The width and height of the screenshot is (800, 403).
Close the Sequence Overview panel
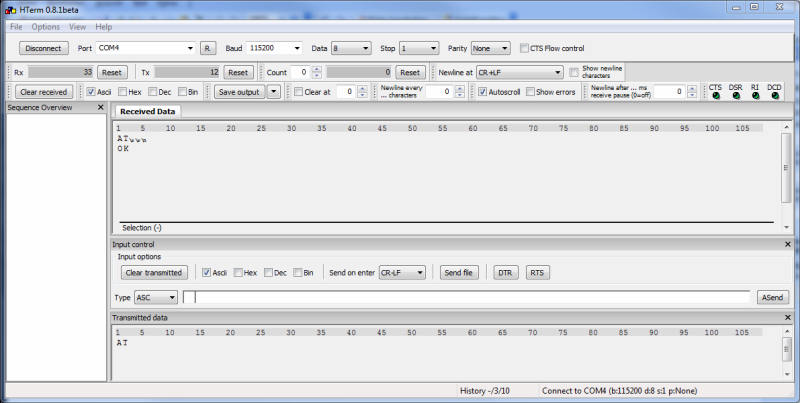coord(101,107)
